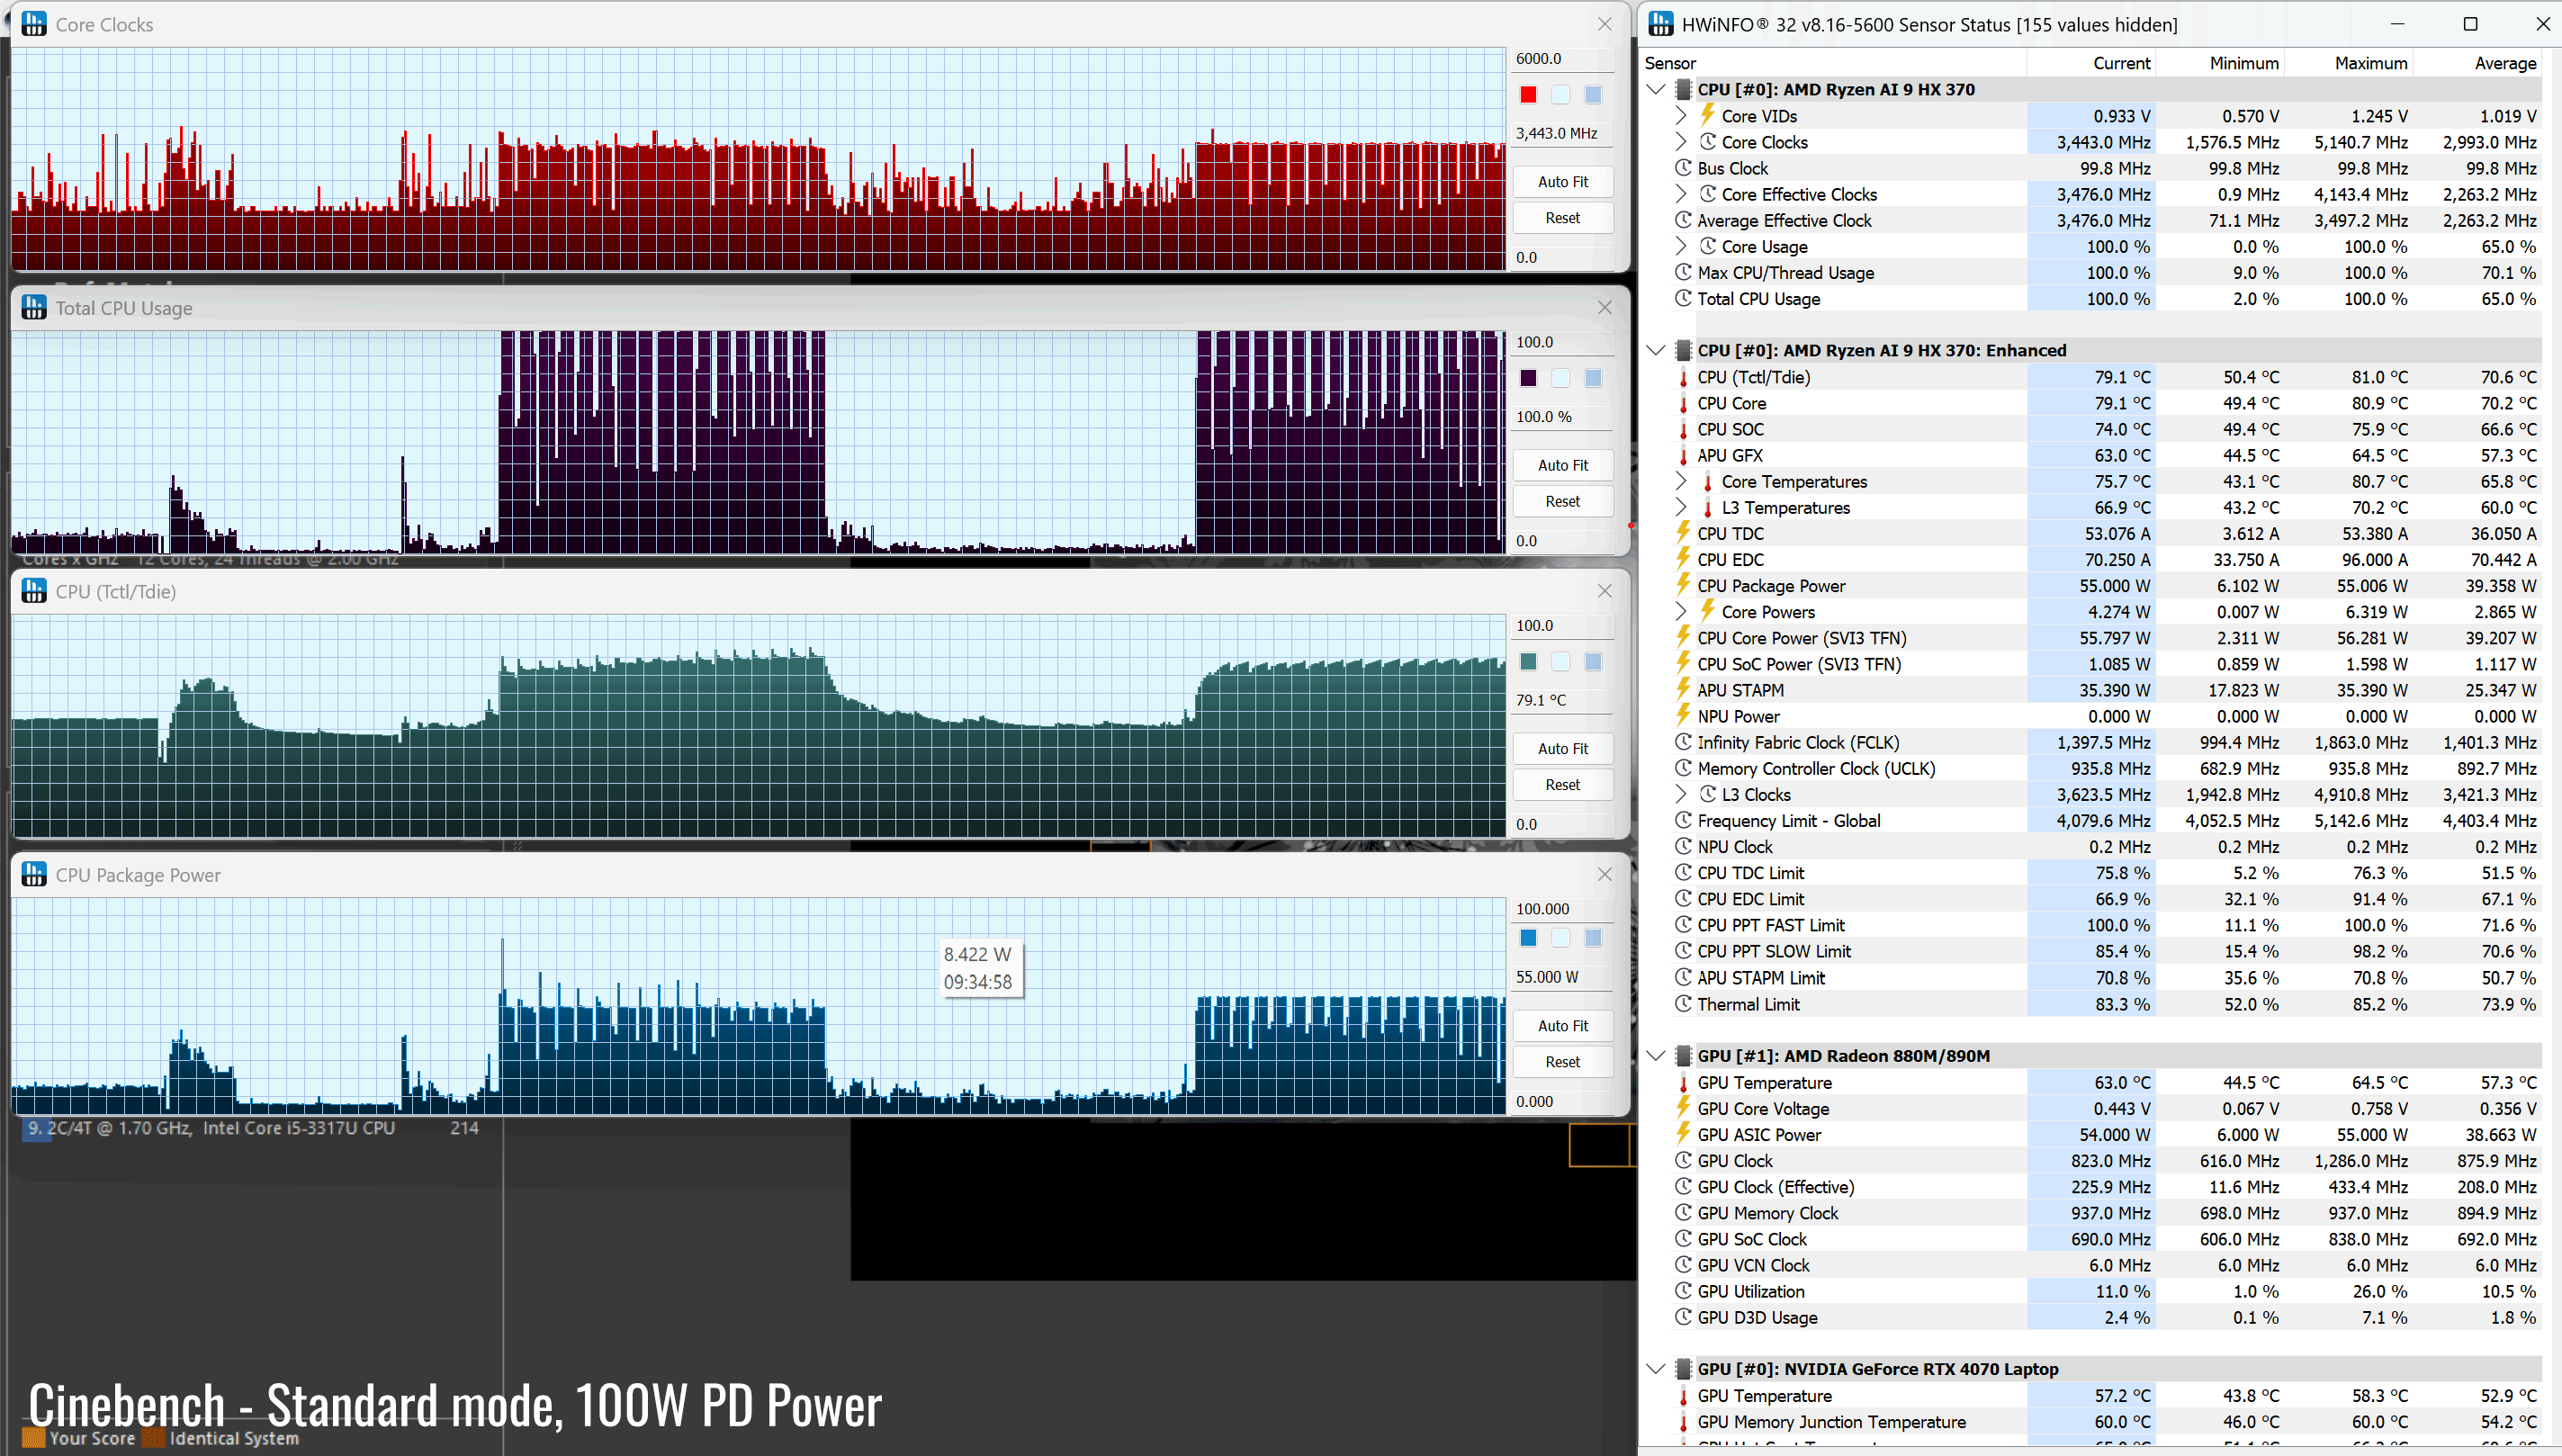Image resolution: width=2562 pixels, height=1456 pixels.
Task: Close the Core Clocks graph window
Action: click(x=1605, y=24)
